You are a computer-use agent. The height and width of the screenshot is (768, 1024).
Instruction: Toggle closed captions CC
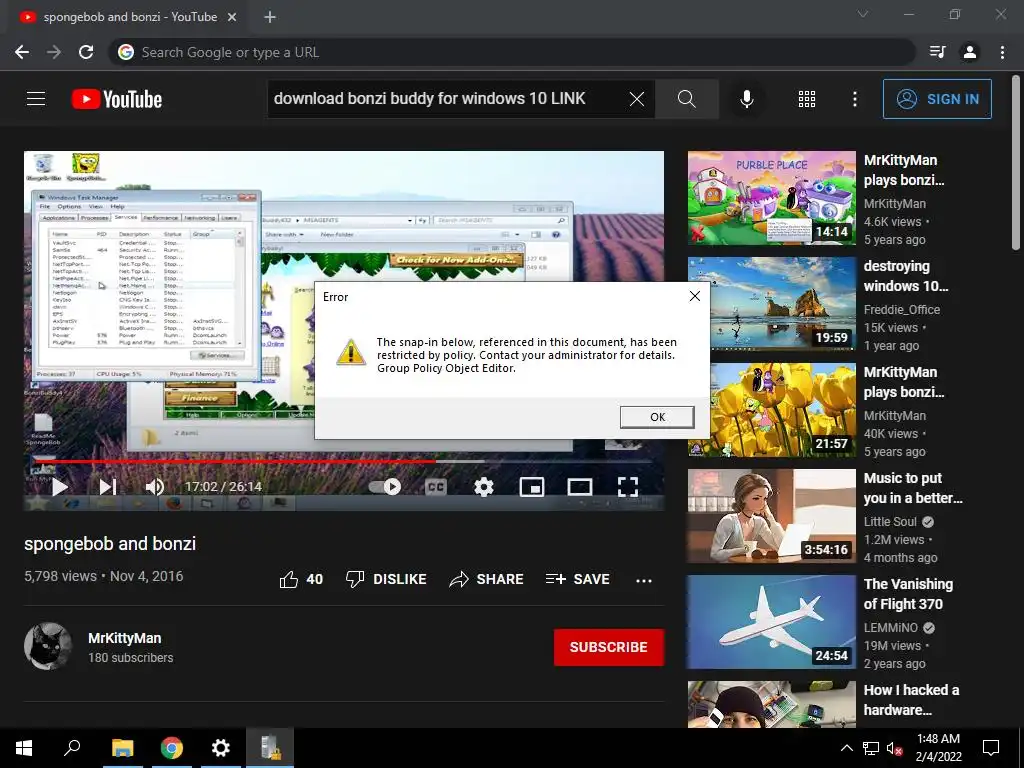(x=436, y=487)
